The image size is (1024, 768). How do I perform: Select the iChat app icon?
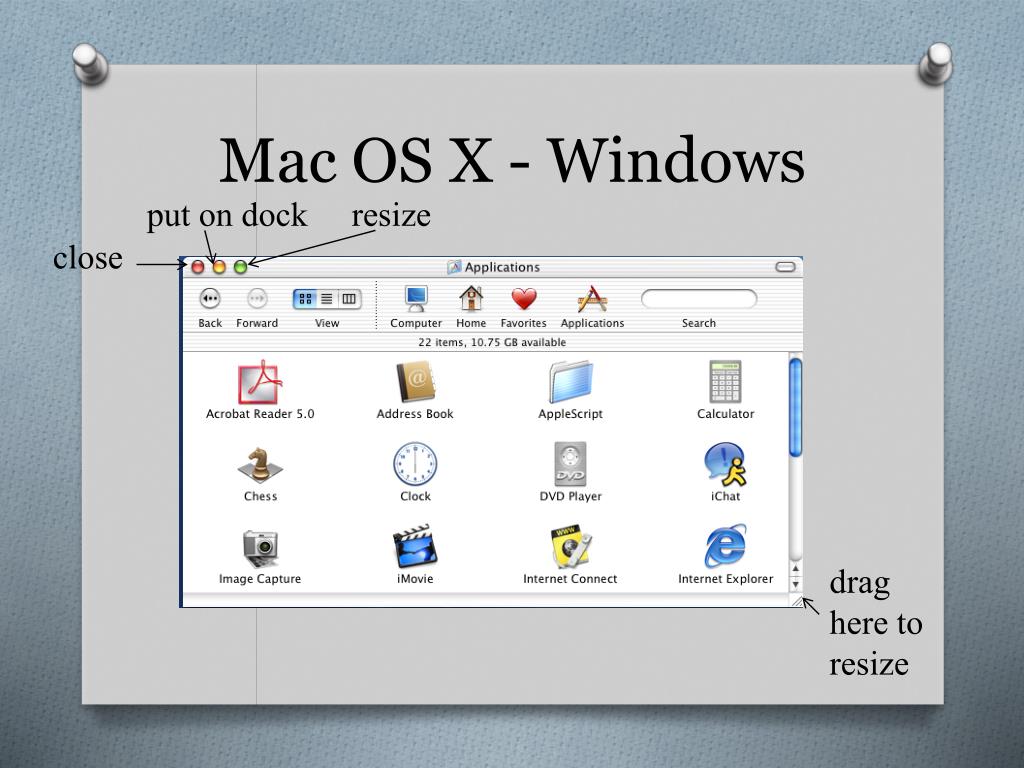coord(726,464)
